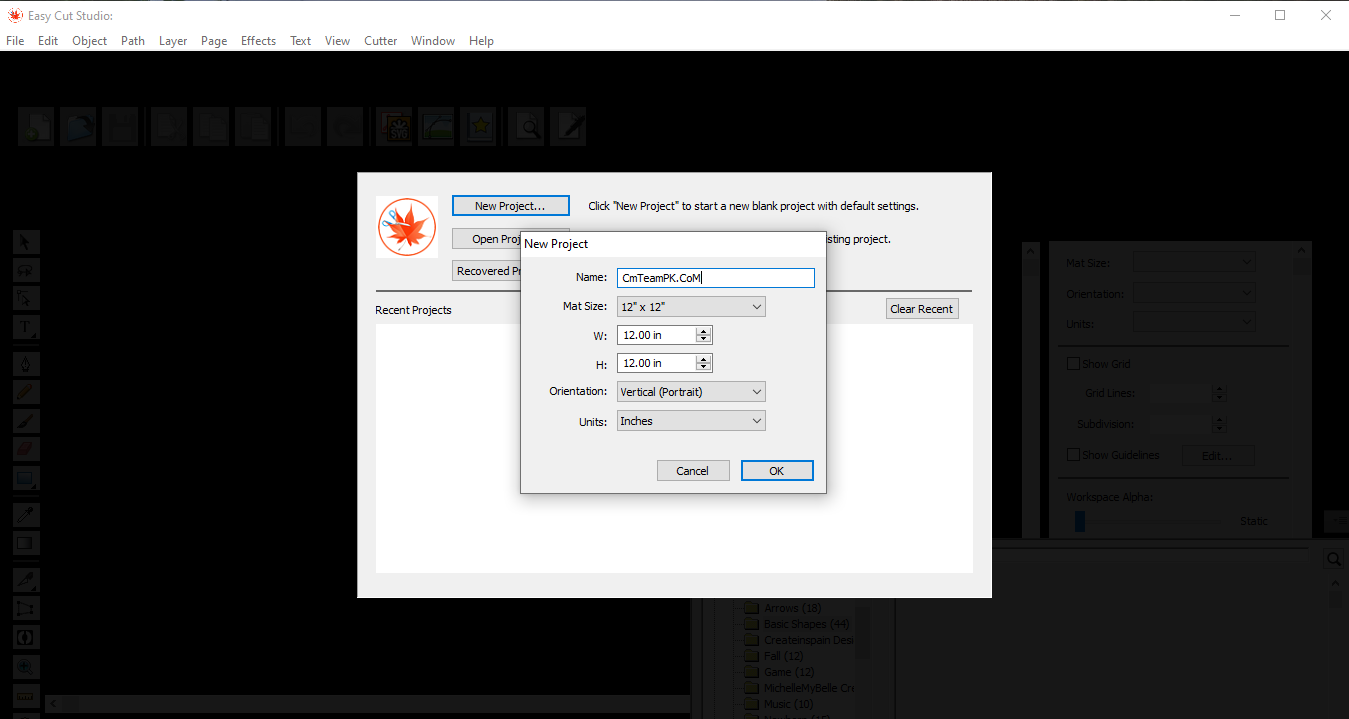1349x719 pixels.
Task: Click the Open folder icon in toolbar
Action: (x=78, y=127)
